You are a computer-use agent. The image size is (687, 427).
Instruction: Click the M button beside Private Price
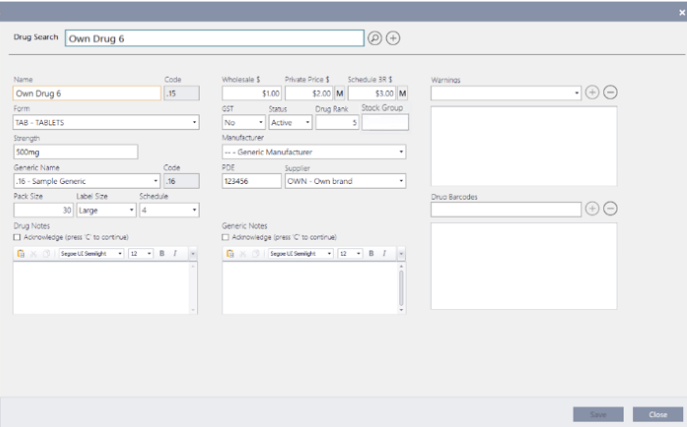(x=340, y=93)
